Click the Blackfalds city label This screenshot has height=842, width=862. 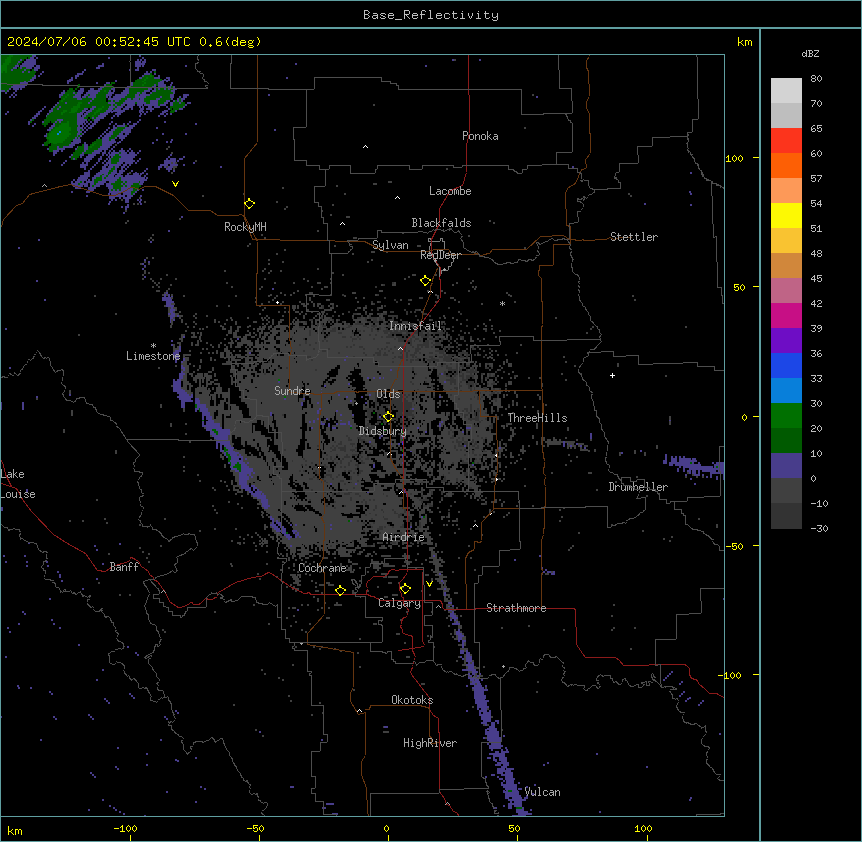[441, 223]
